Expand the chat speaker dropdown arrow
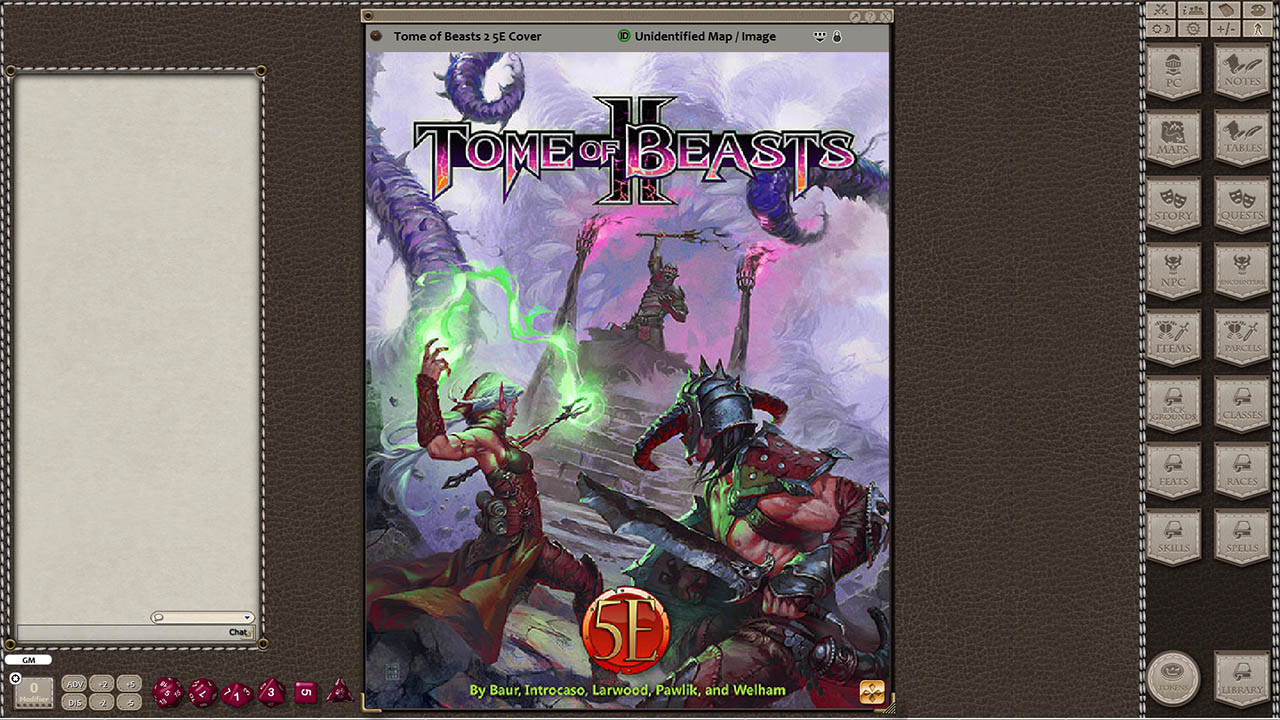The width and height of the screenshot is (1280, 720). (247, 618)
